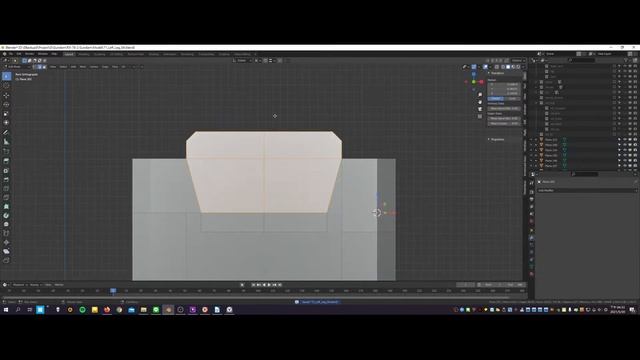Select the Smooth vertices tool
The width and height of the screenshot is (640, 360).
[7, 224]
